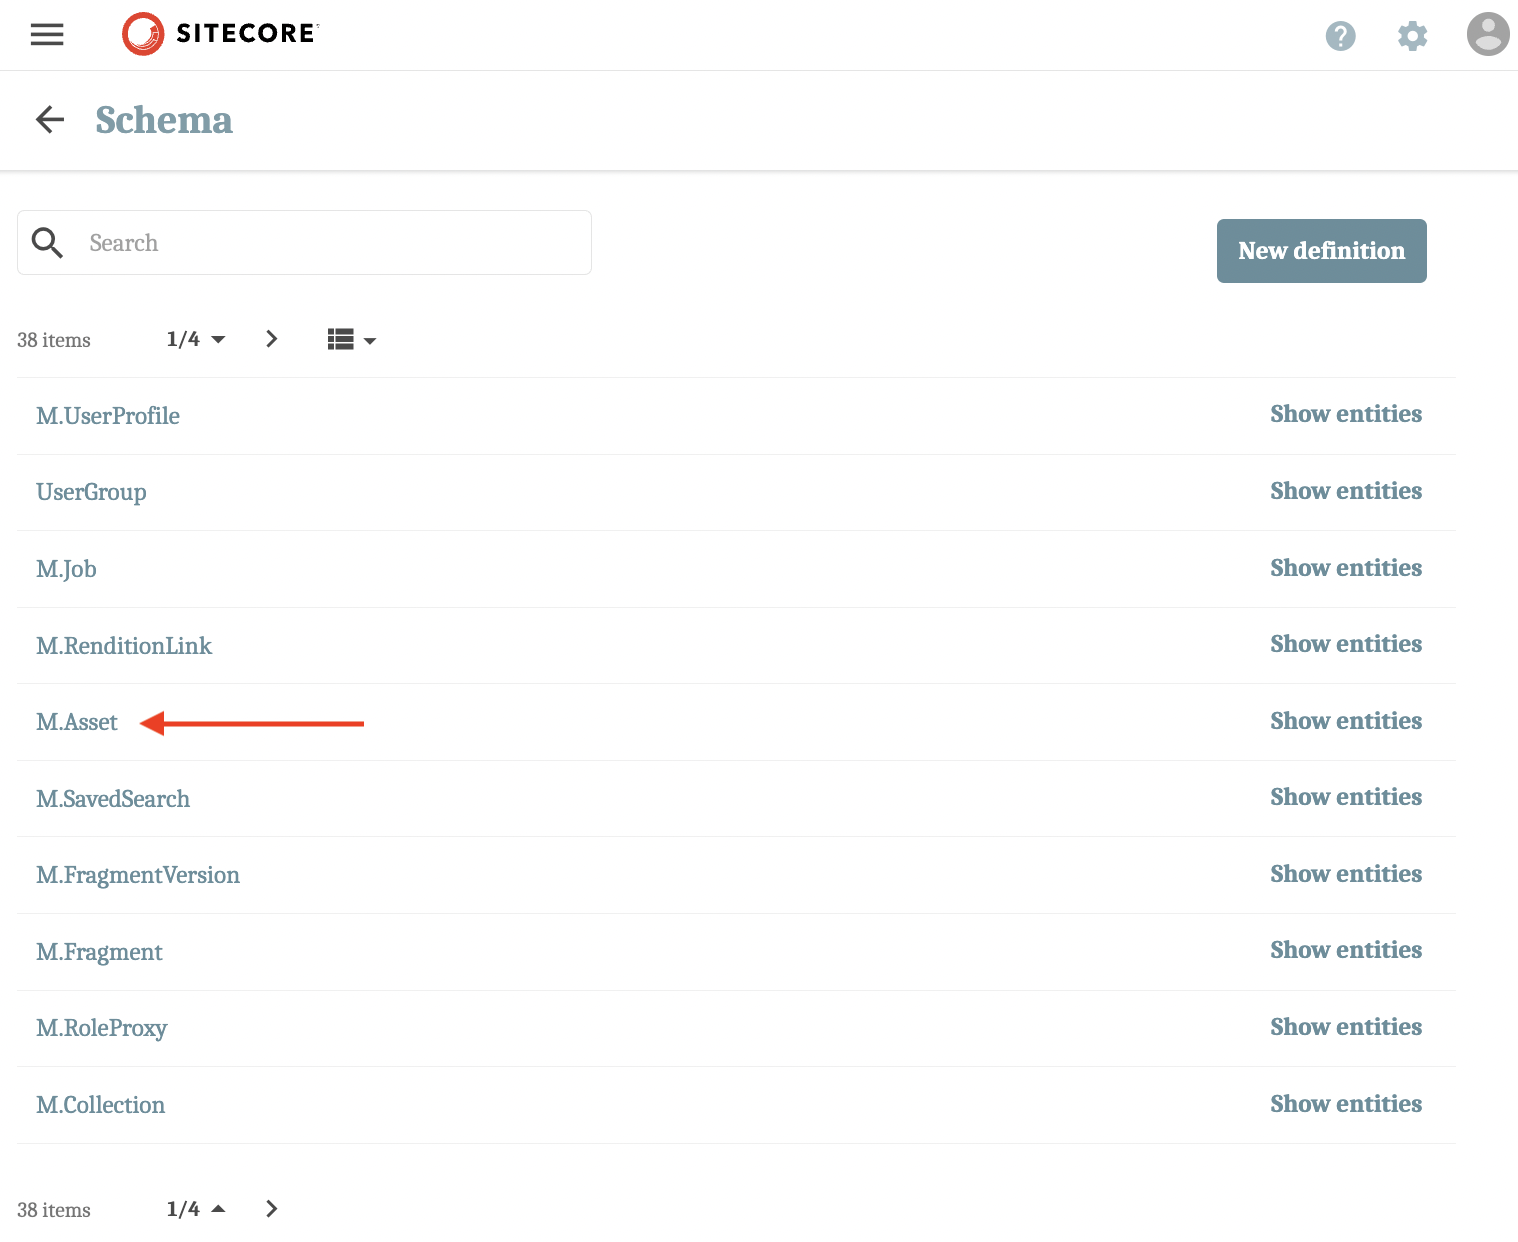Expand the view options arrow next to list icon
Image resolution: width=1518 pixels, height=1242 pixels.
[x=370, y=341]
